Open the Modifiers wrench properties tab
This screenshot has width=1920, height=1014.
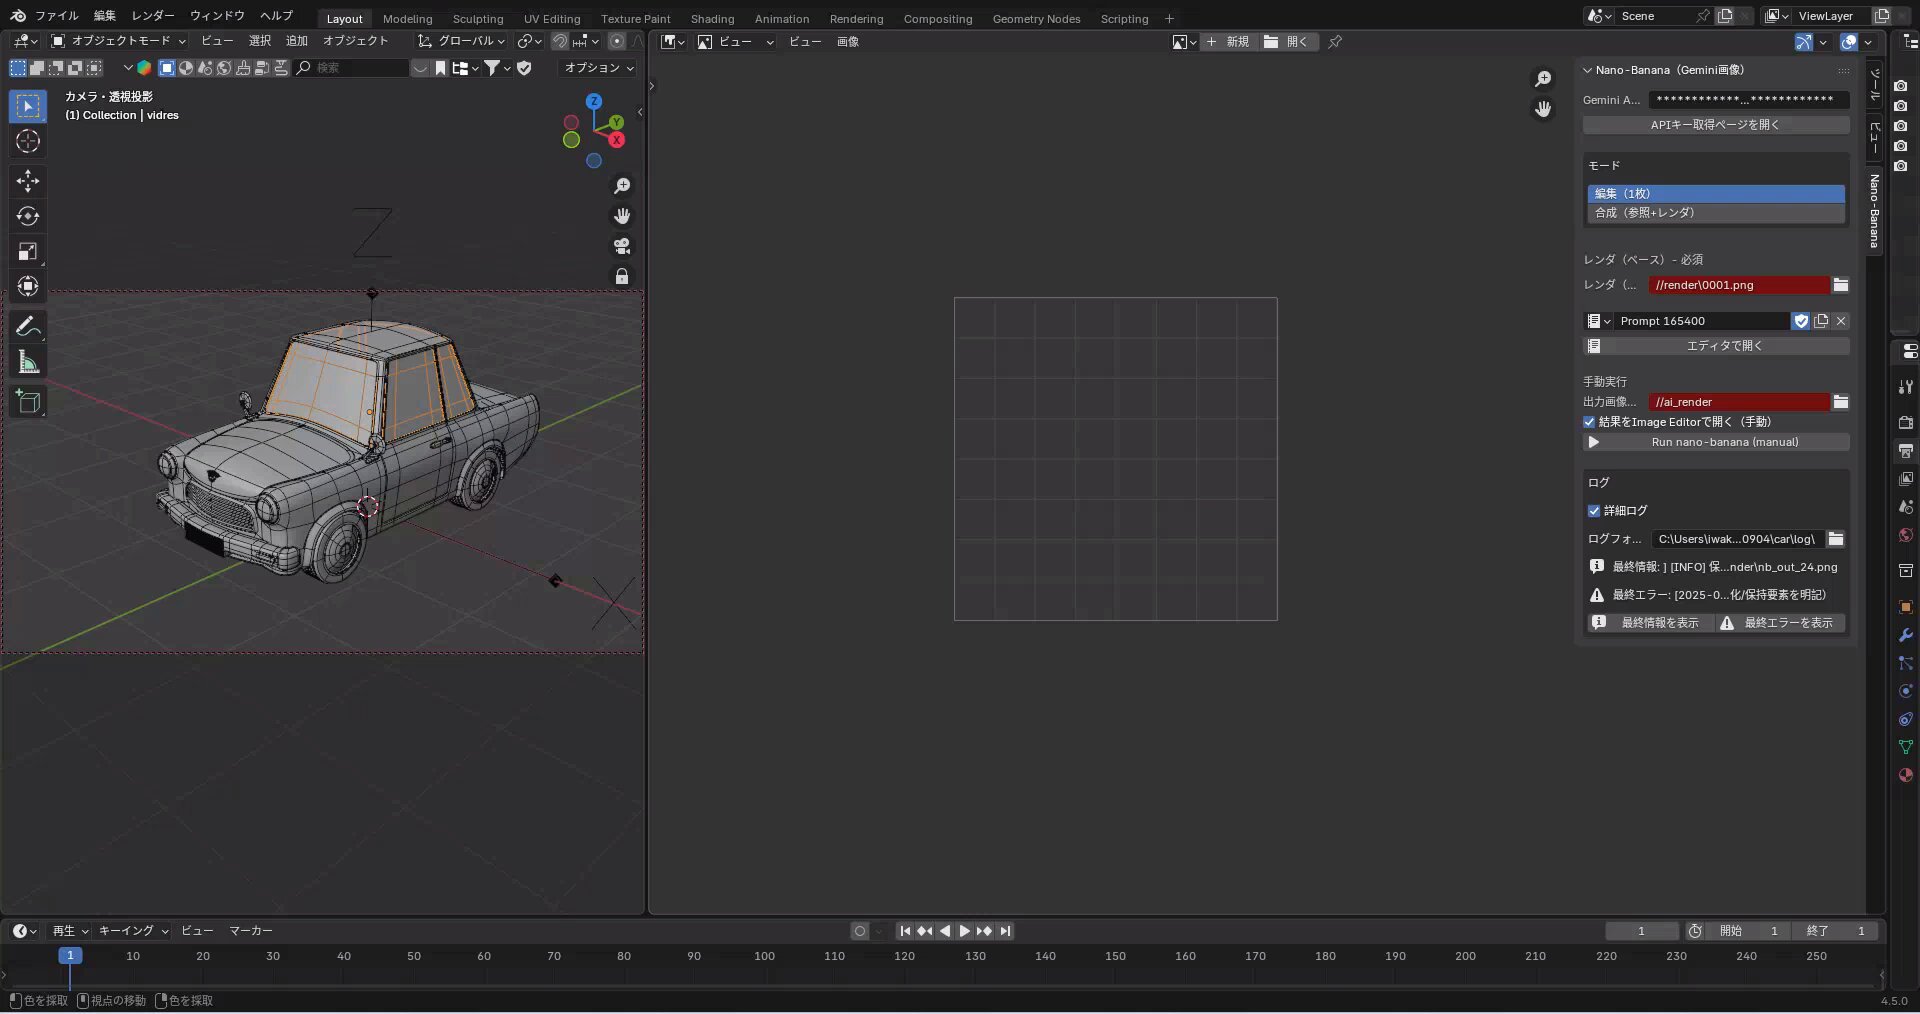[x=1905, y=635]
